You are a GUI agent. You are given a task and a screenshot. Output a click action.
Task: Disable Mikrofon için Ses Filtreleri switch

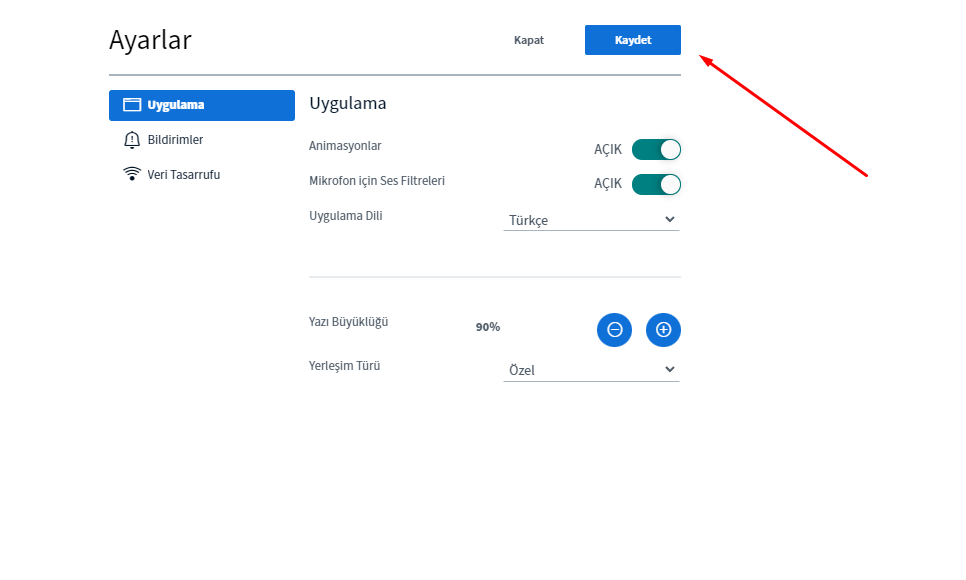[x=656, y=184]
